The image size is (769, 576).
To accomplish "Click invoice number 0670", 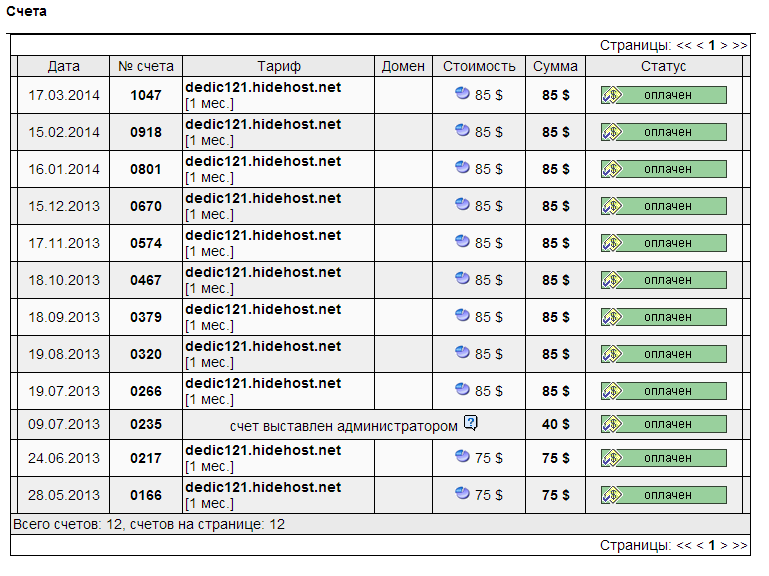I will click(x=146, y=206).
